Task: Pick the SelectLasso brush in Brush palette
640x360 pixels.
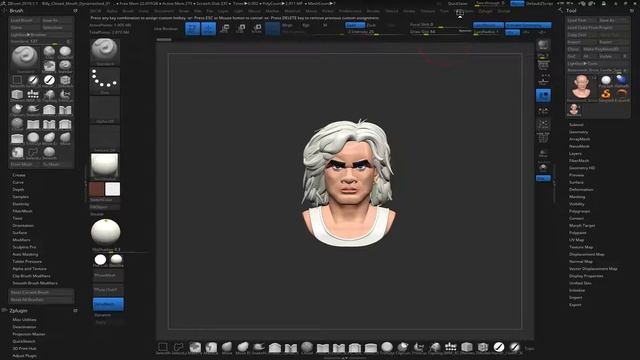Action: pyautogui.click(x=33, y=153)
